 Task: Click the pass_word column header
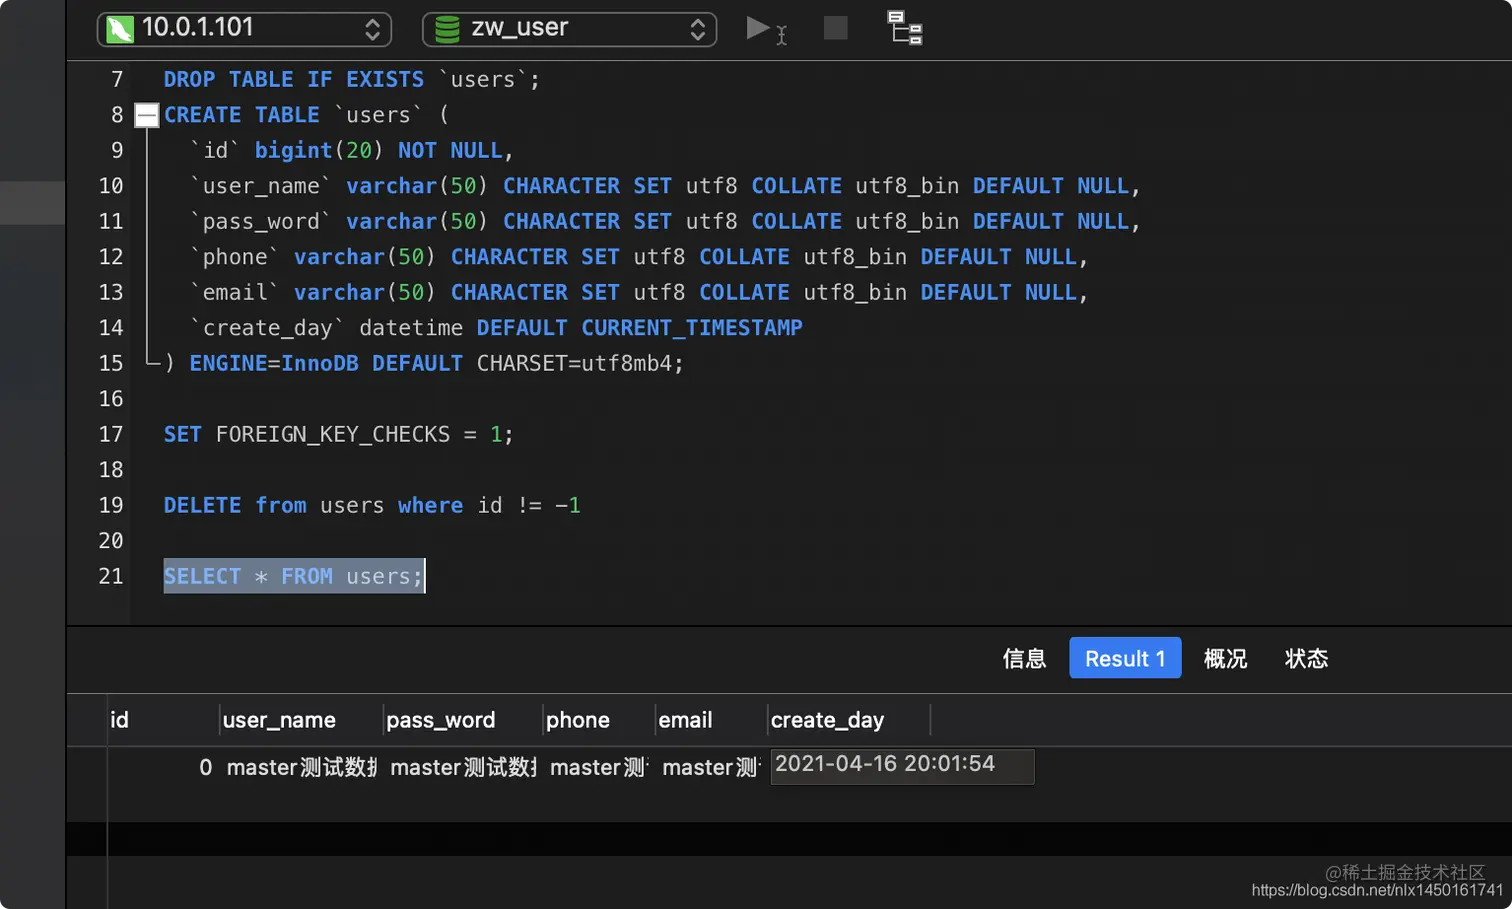click(463, 720)
